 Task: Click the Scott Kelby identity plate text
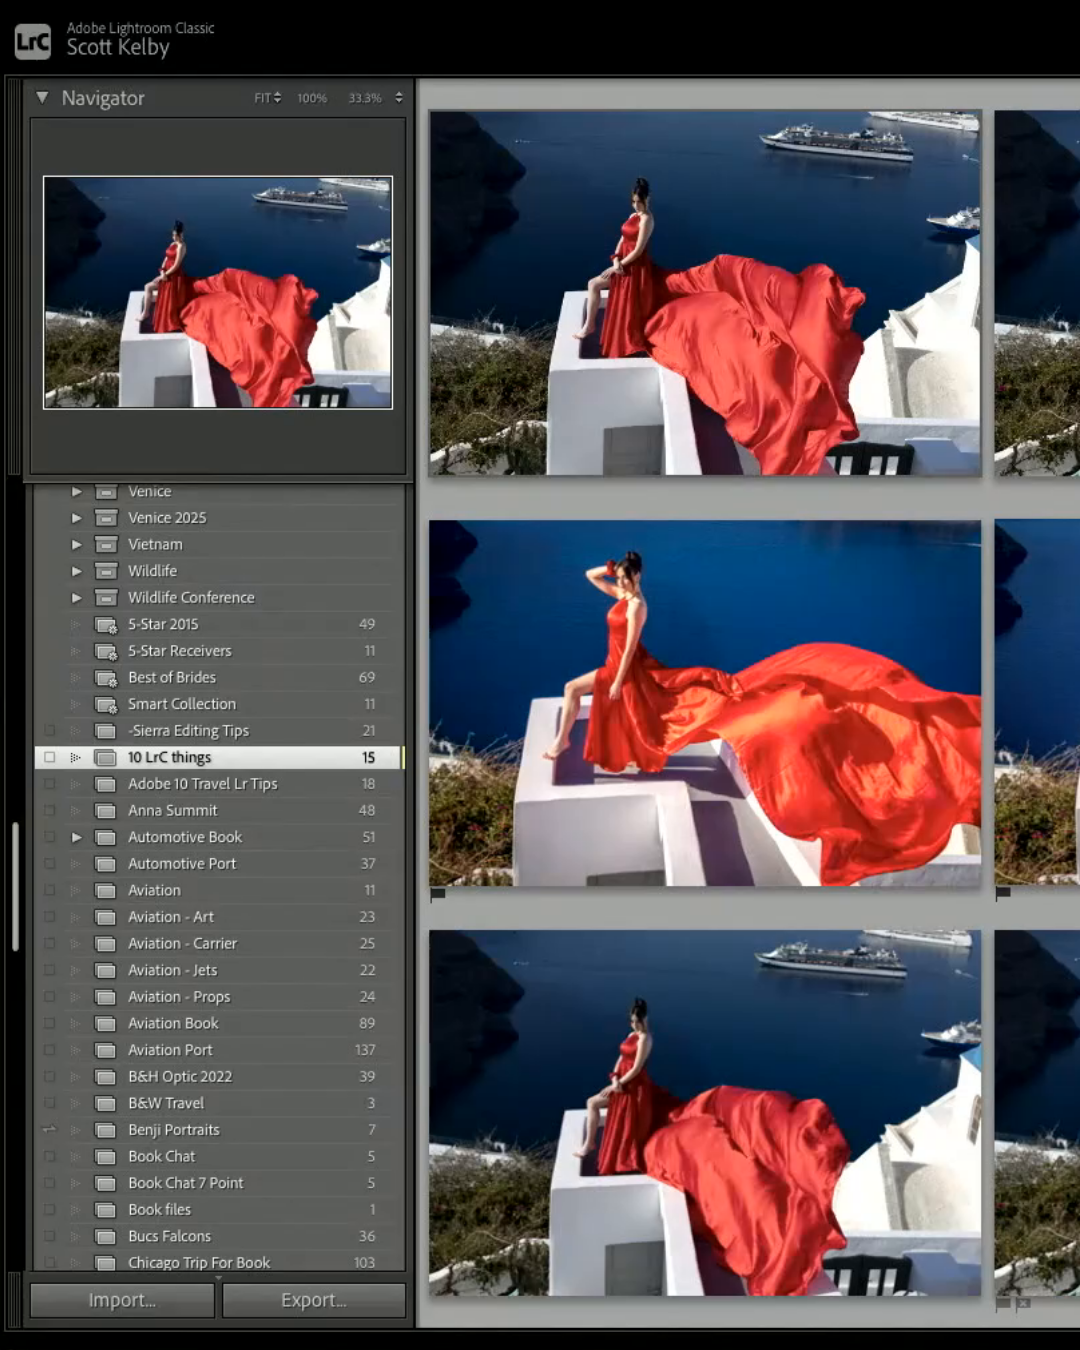pos(118,47)
